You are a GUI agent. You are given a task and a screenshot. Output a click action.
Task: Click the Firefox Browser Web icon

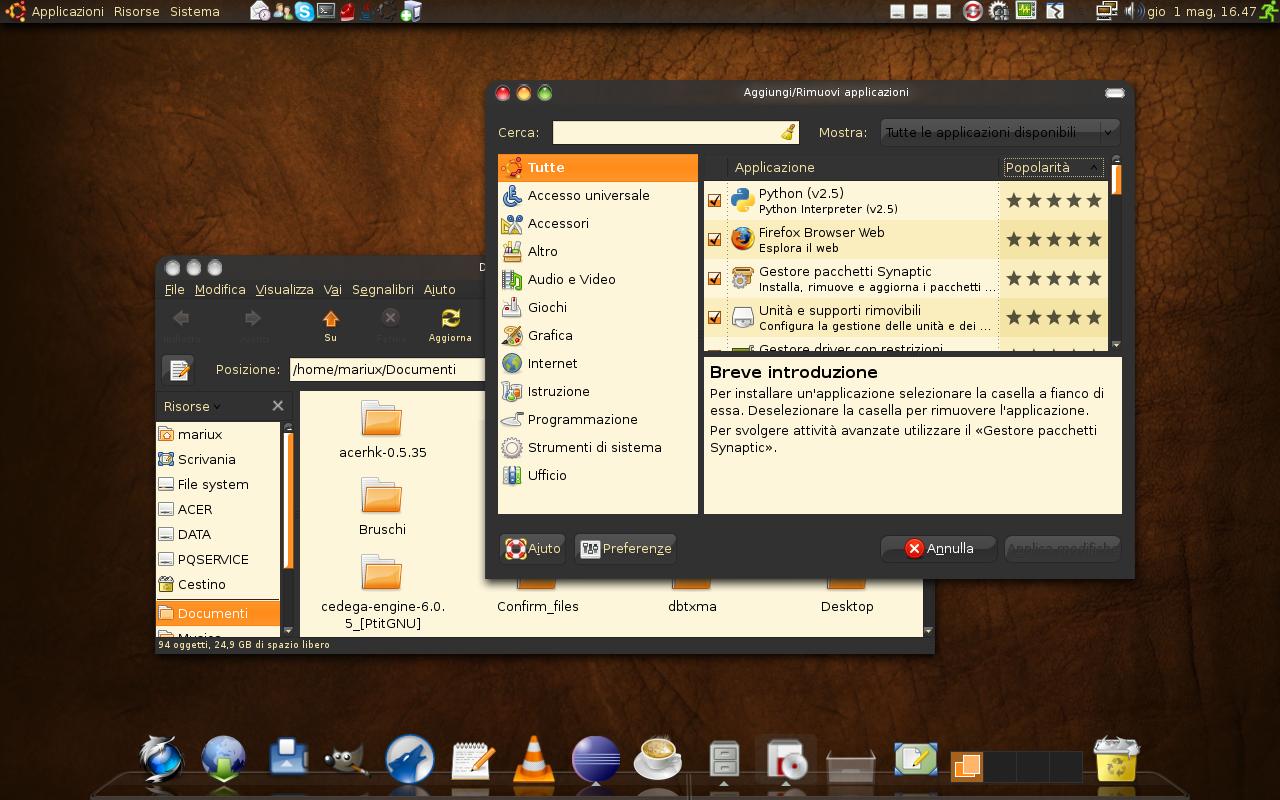pyautogui.click(x=742, y=239)
